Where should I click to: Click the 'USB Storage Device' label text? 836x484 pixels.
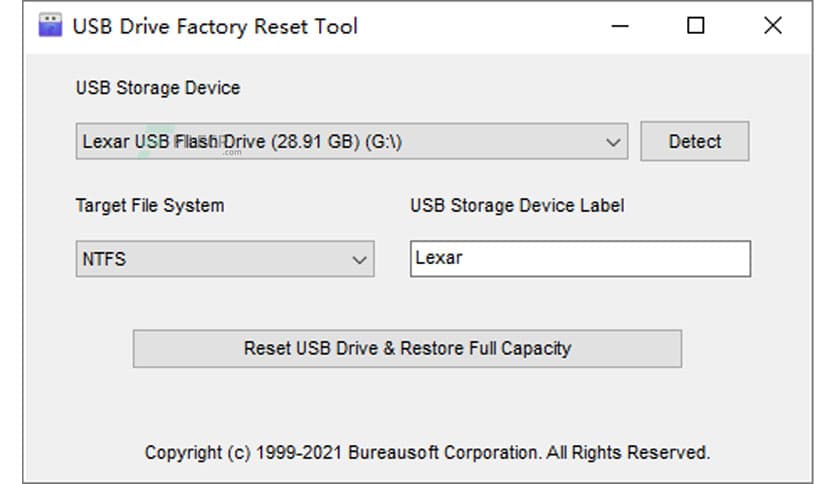tap(158, 88)
